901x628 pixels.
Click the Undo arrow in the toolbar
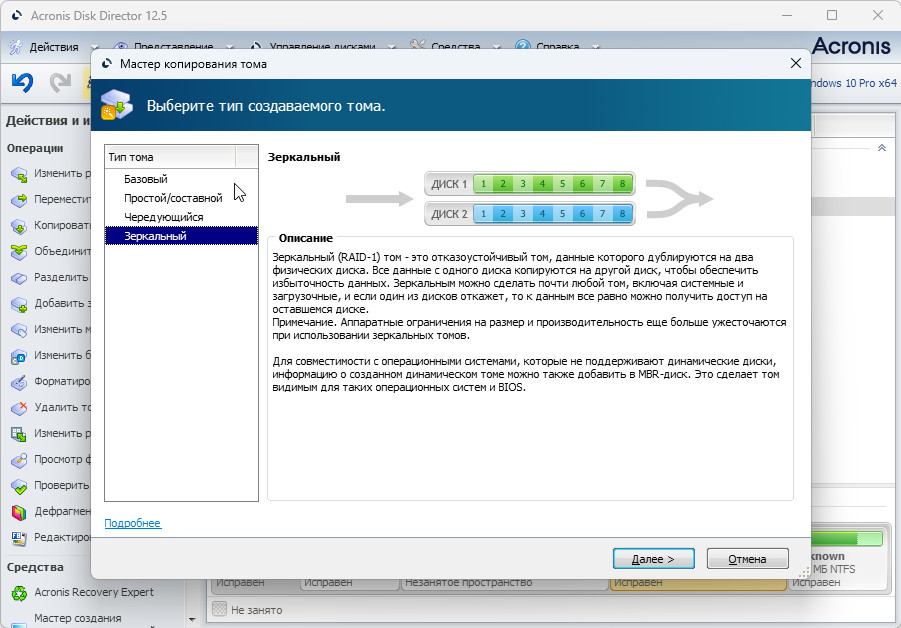click(x=22, y=83)
